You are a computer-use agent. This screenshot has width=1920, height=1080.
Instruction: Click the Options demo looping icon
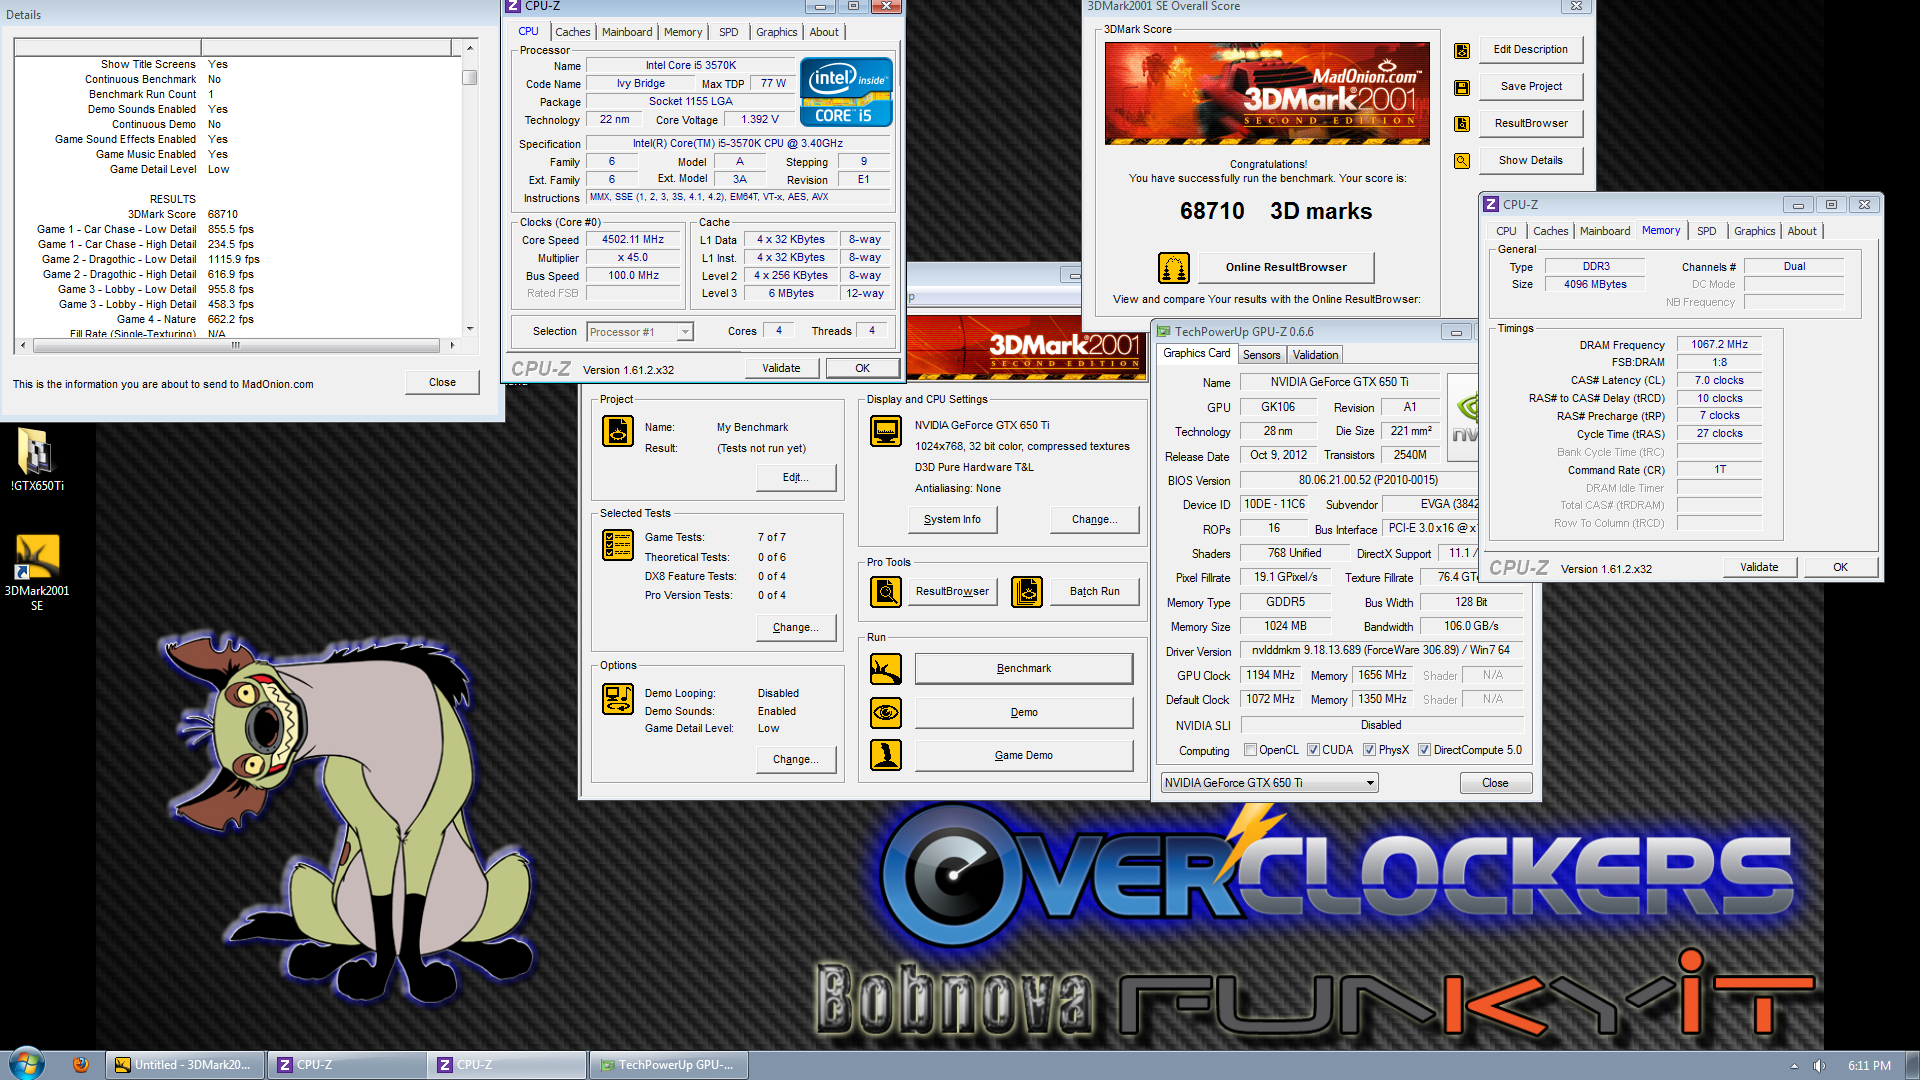pos(618,699)
